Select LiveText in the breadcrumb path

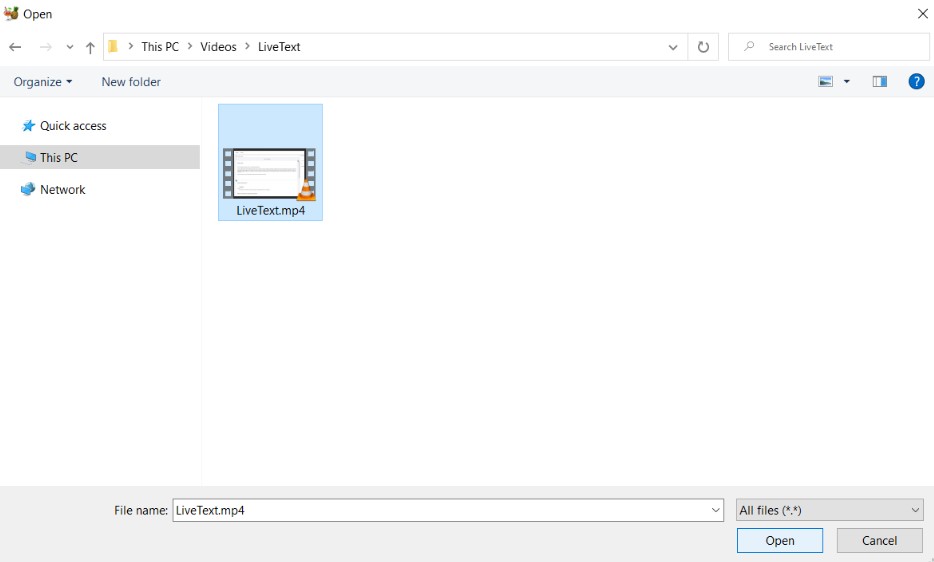coord(279,46)
